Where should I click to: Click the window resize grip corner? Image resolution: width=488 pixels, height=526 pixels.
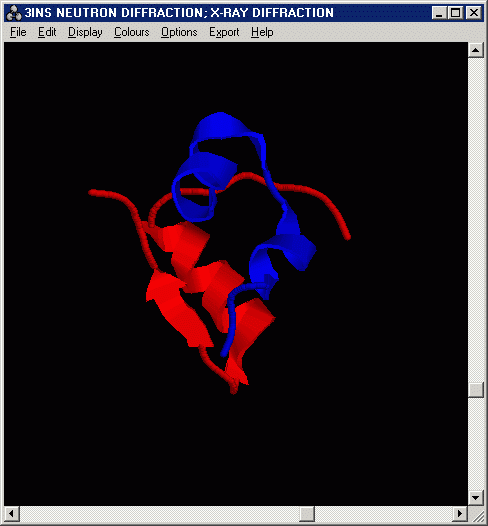coord(476,514)
